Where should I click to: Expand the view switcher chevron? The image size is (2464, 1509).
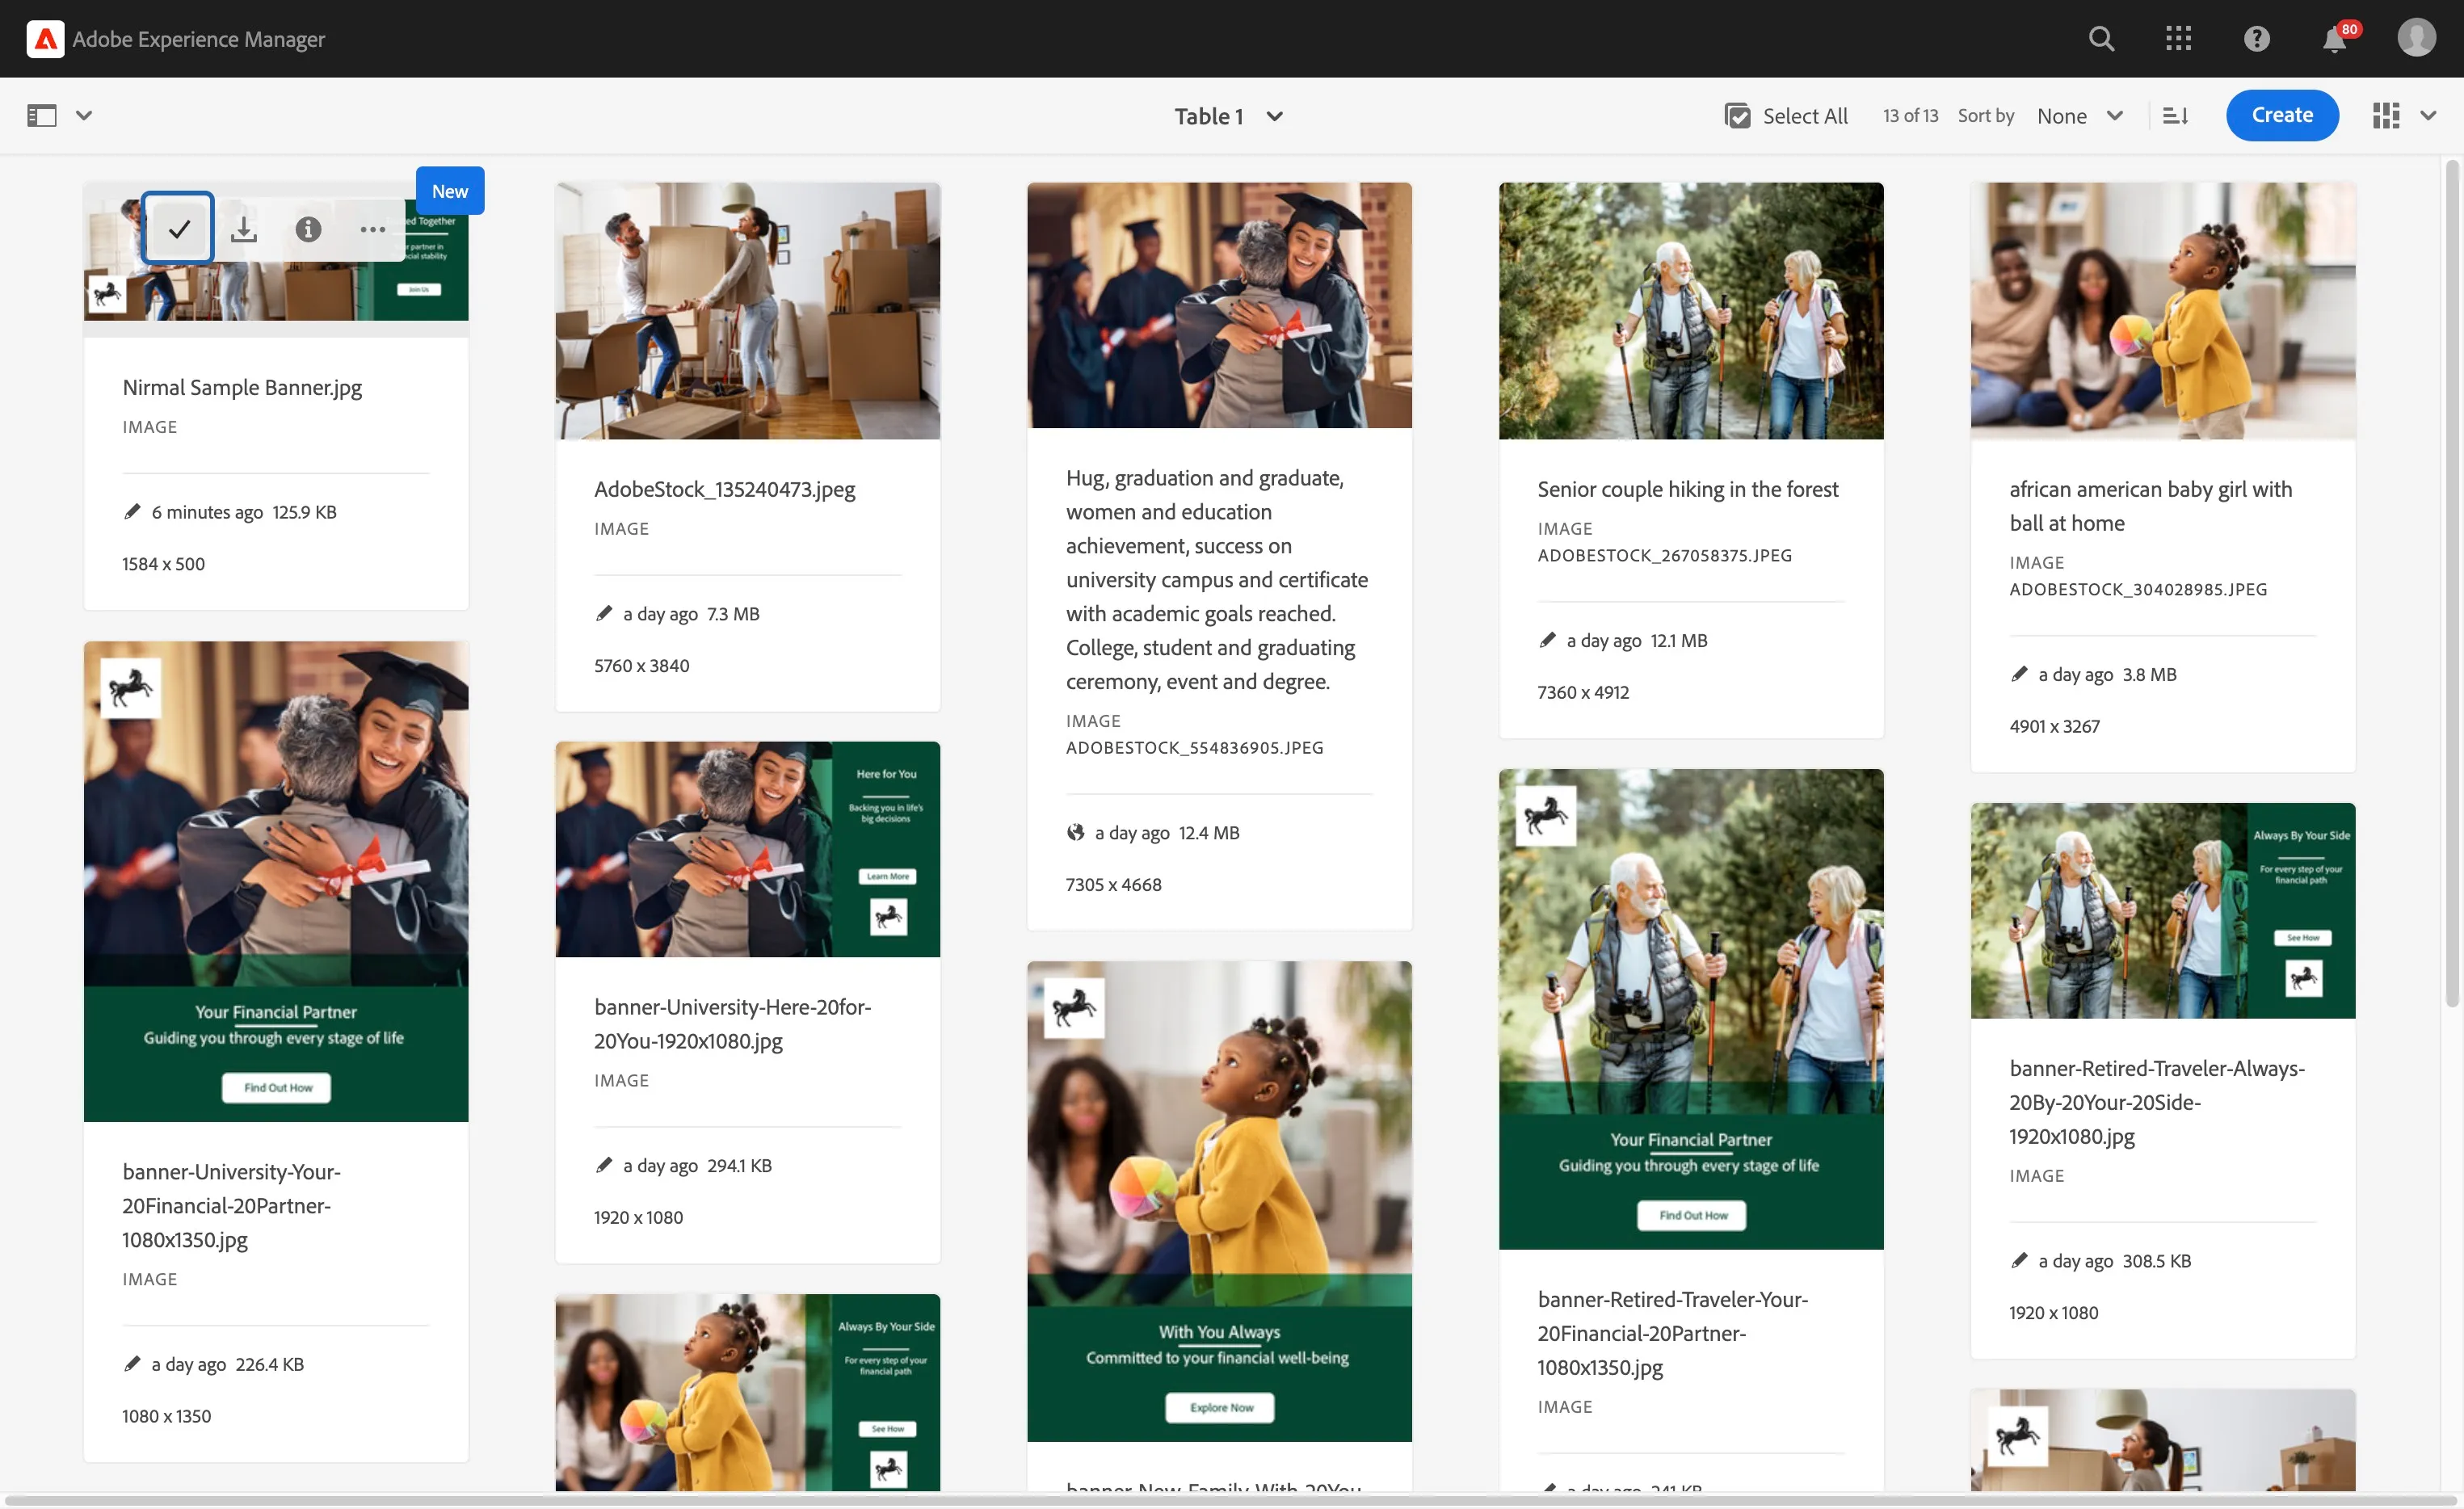tap(2428, 116)
